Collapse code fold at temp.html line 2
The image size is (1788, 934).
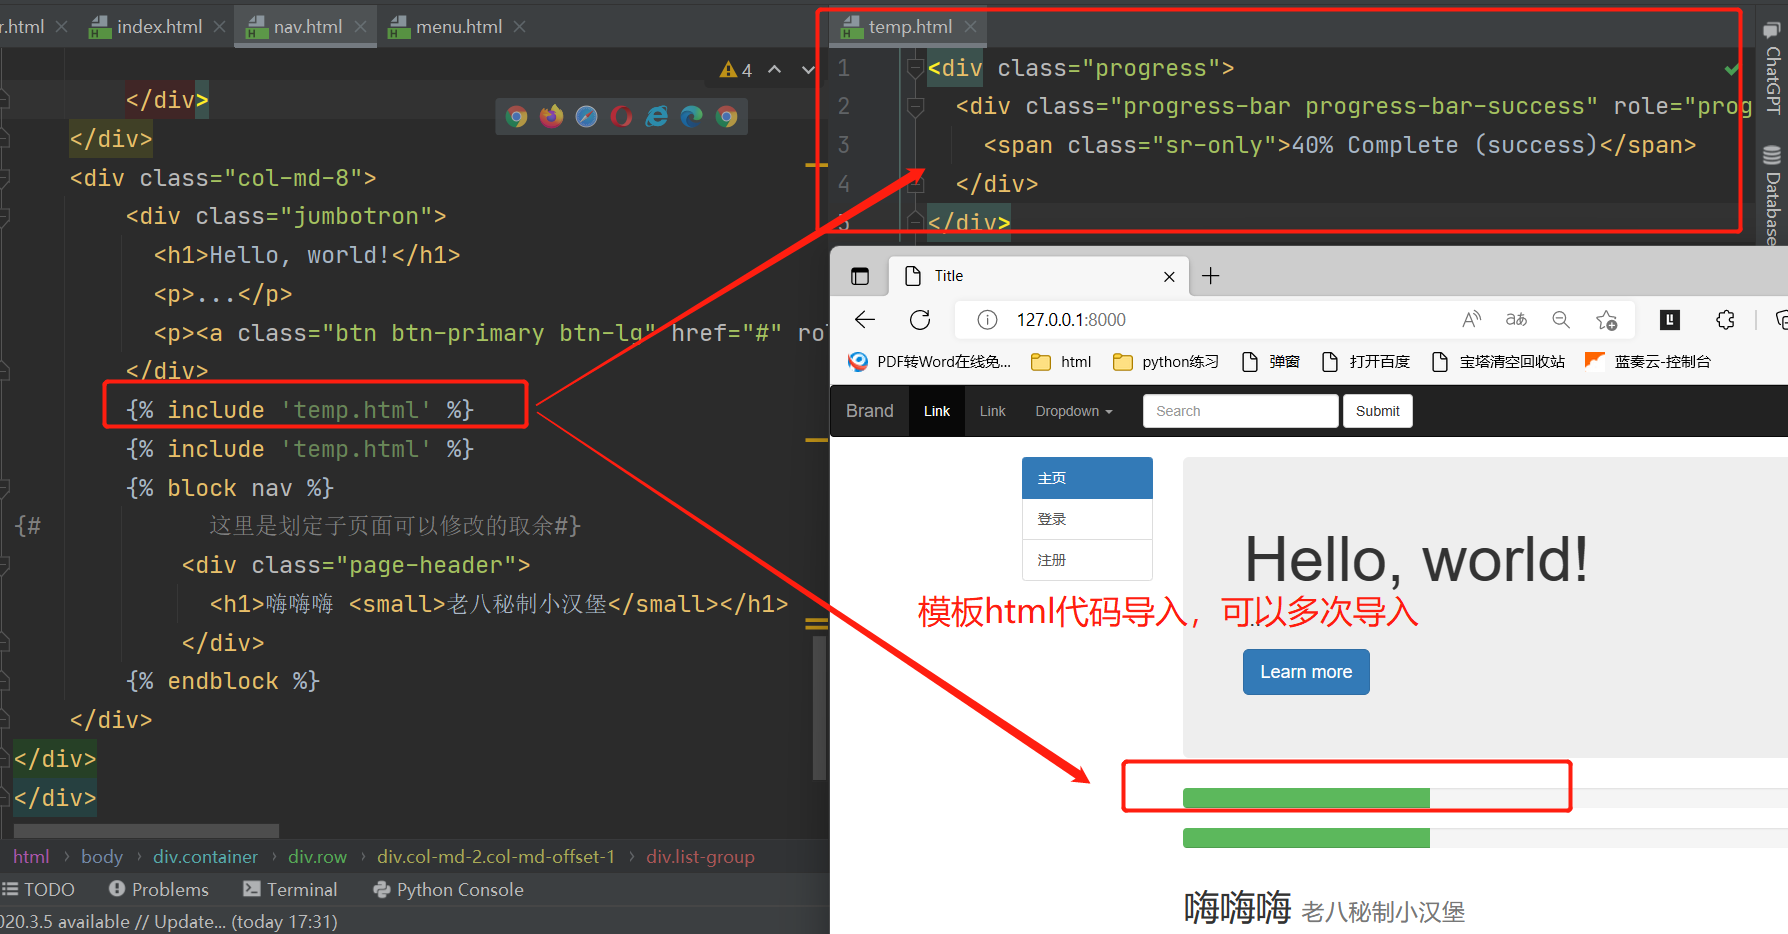914,106
